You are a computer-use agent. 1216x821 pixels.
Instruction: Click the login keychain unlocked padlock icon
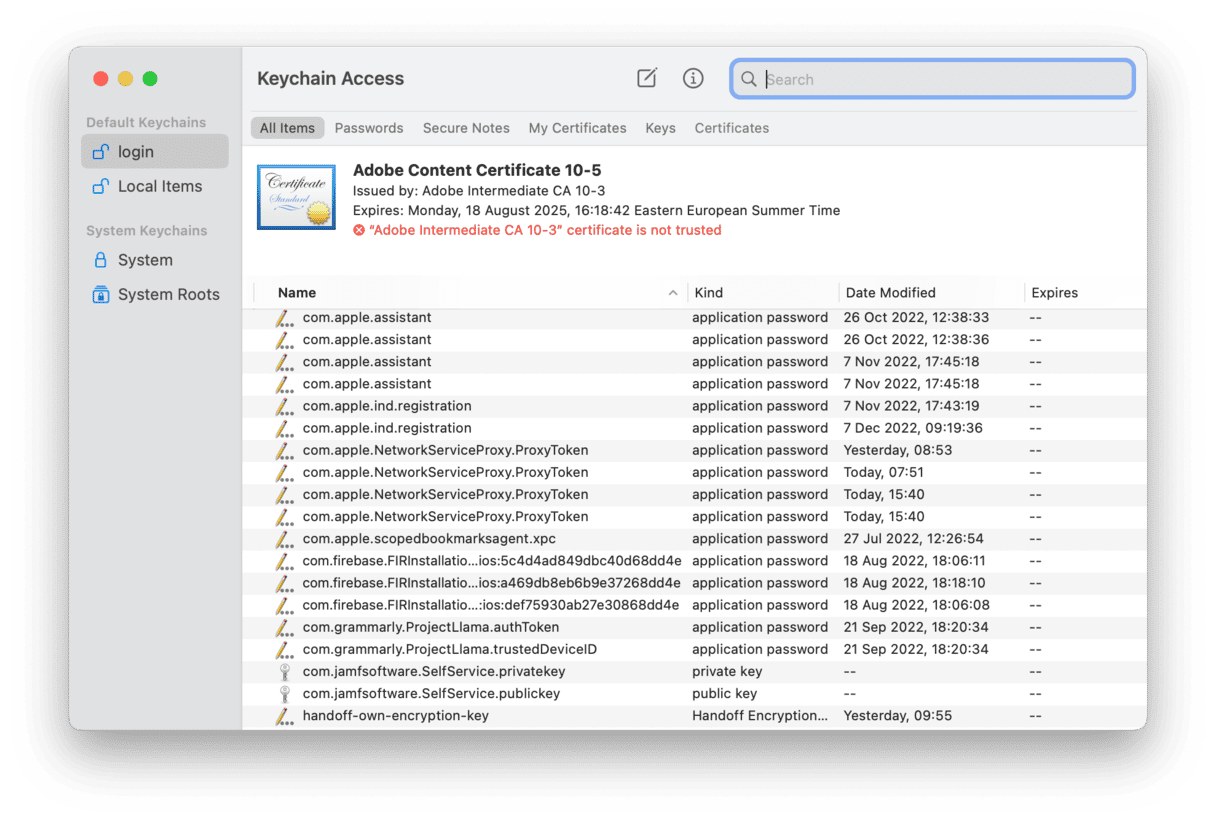point(100,152)
